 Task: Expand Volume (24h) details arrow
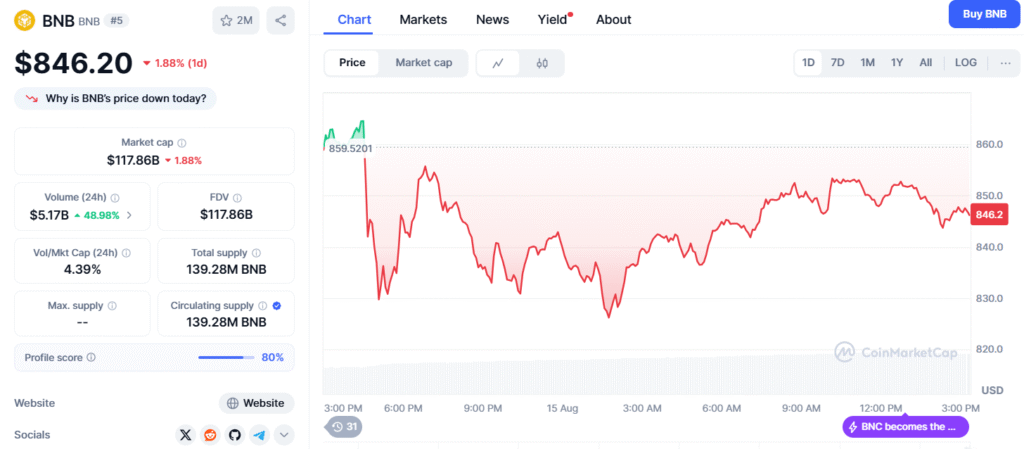pos(129,215)
